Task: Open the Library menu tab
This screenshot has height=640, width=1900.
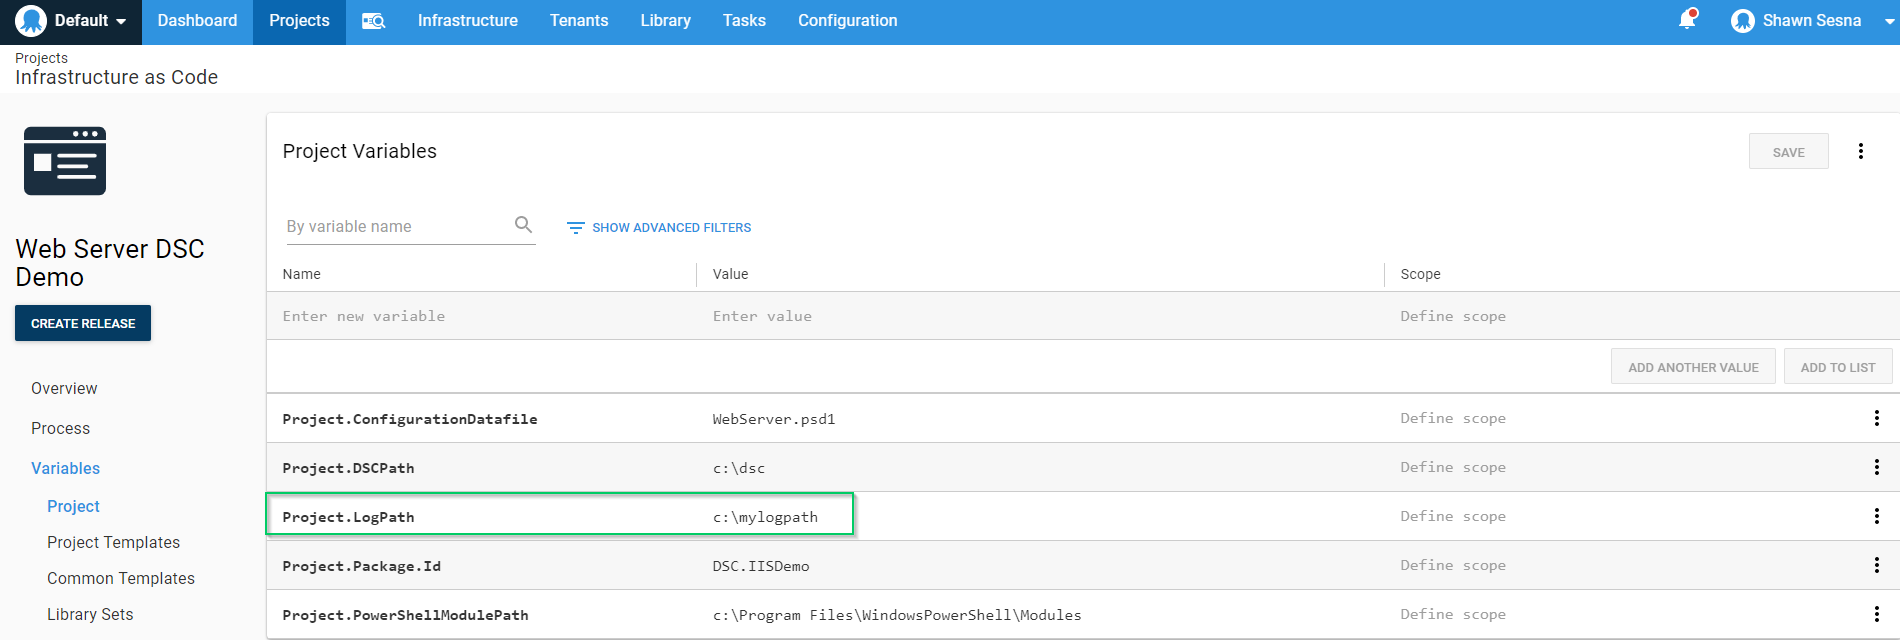Action: pos(665,21)
